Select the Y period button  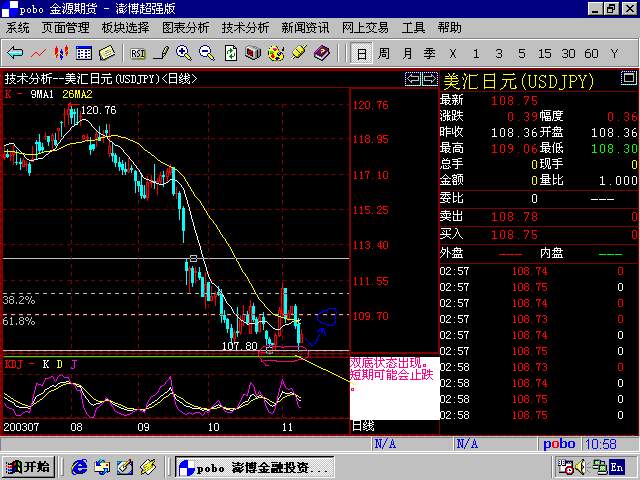point(614,53)
